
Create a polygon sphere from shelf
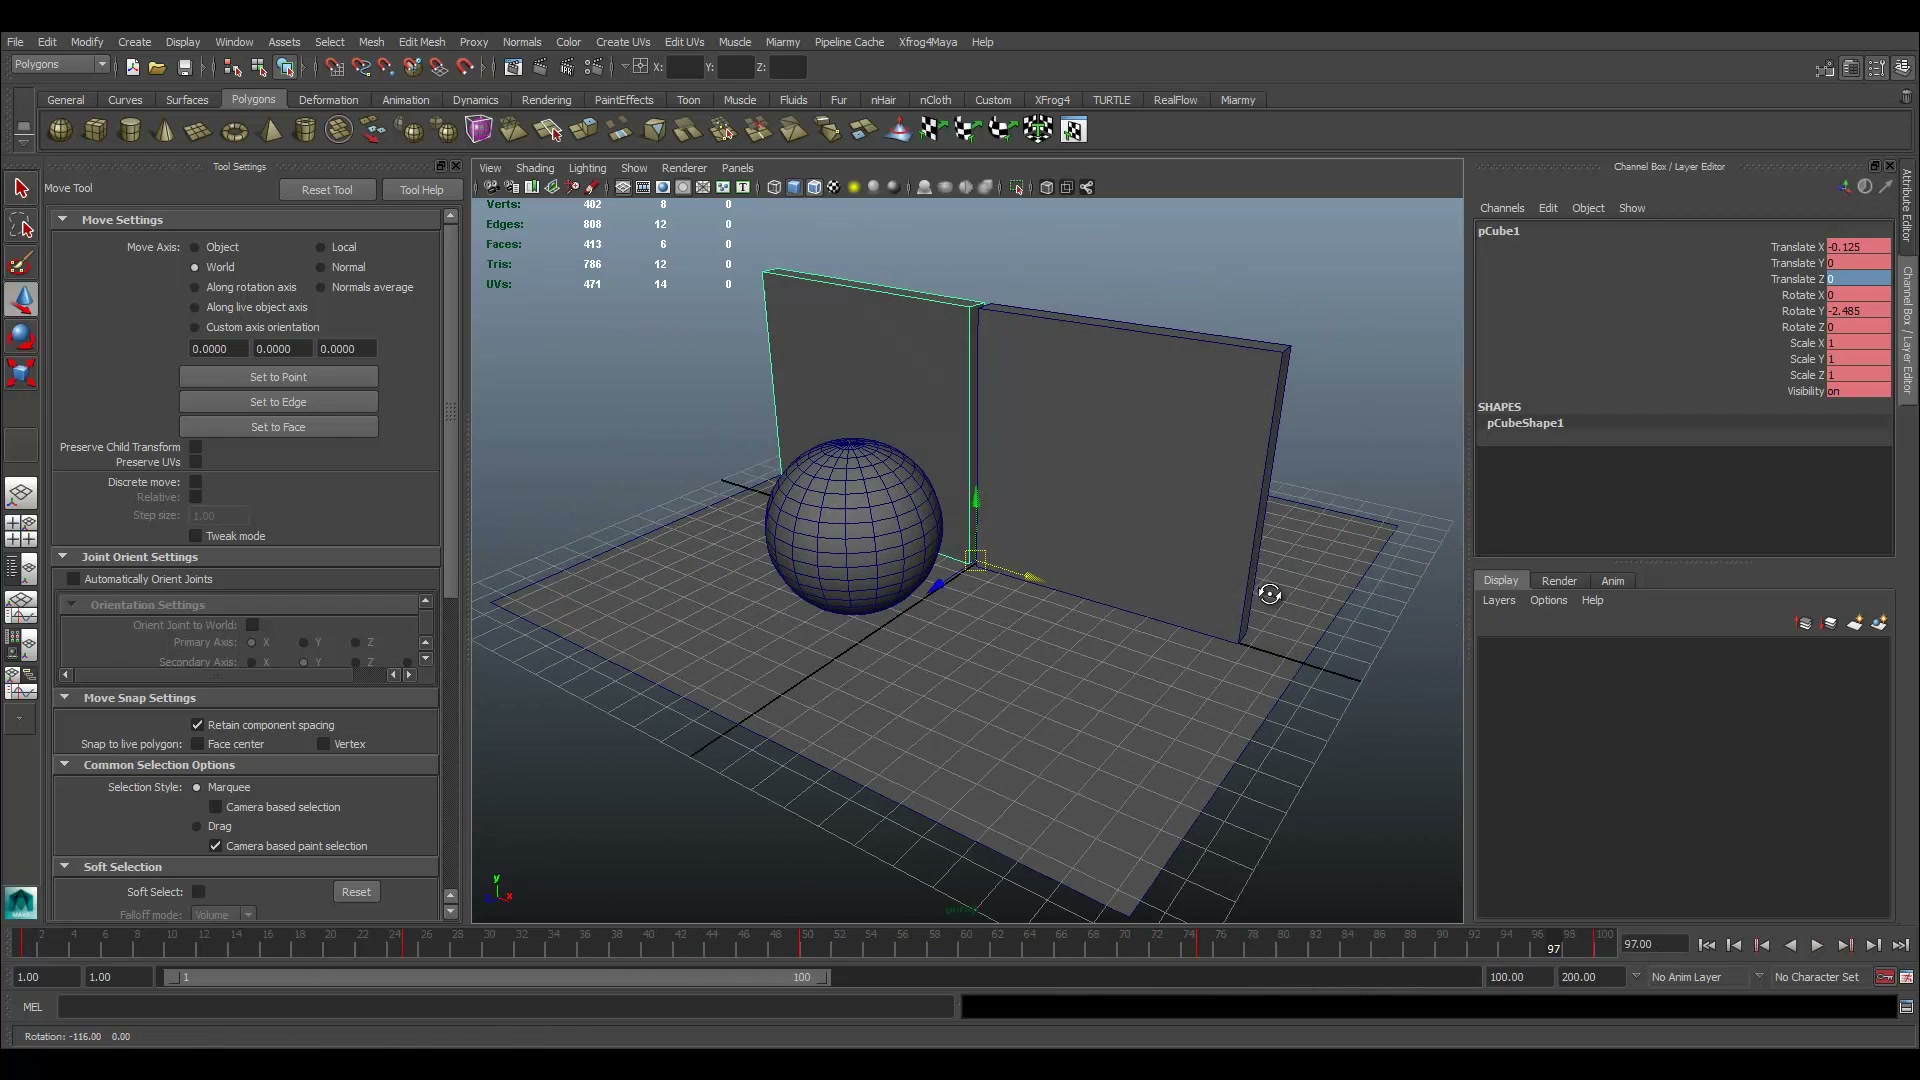pyautogui.click(x=60, y=130)
